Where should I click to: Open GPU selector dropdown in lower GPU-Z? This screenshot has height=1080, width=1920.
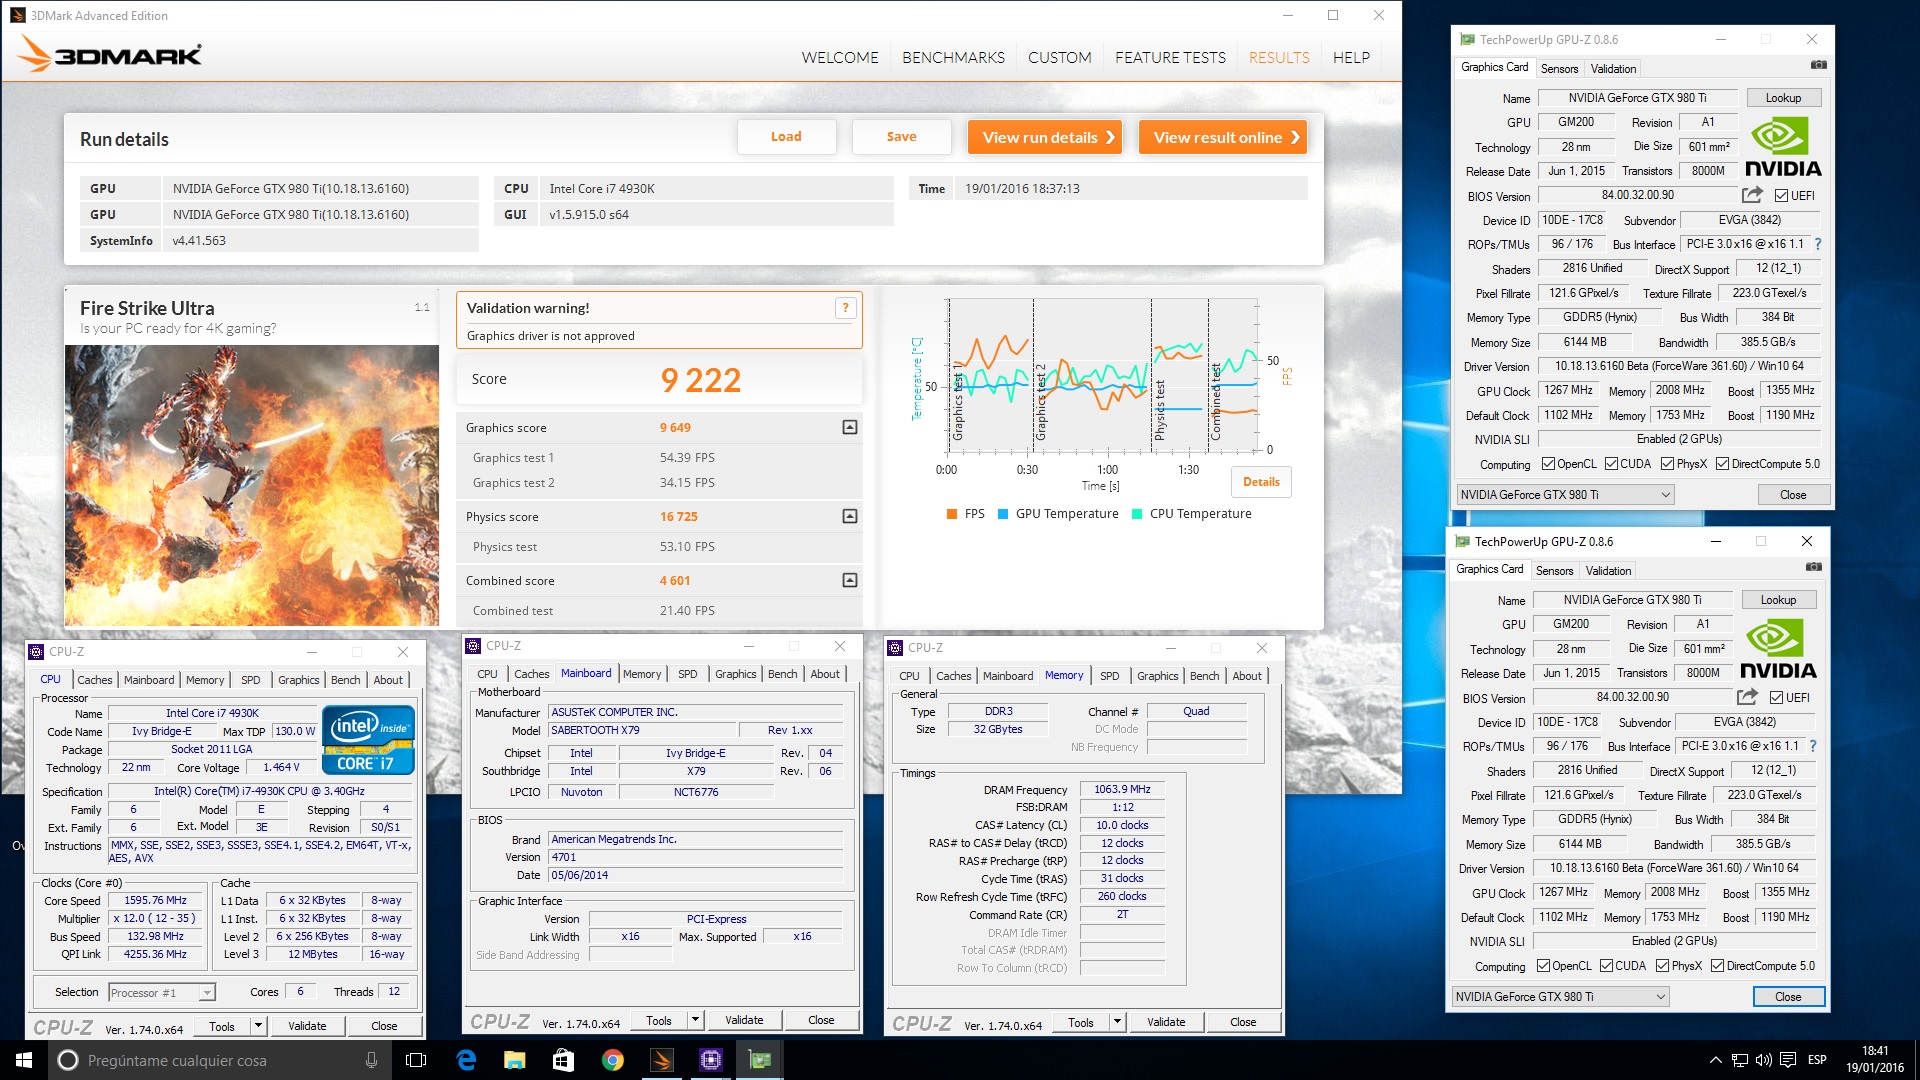pos(1560,997)
